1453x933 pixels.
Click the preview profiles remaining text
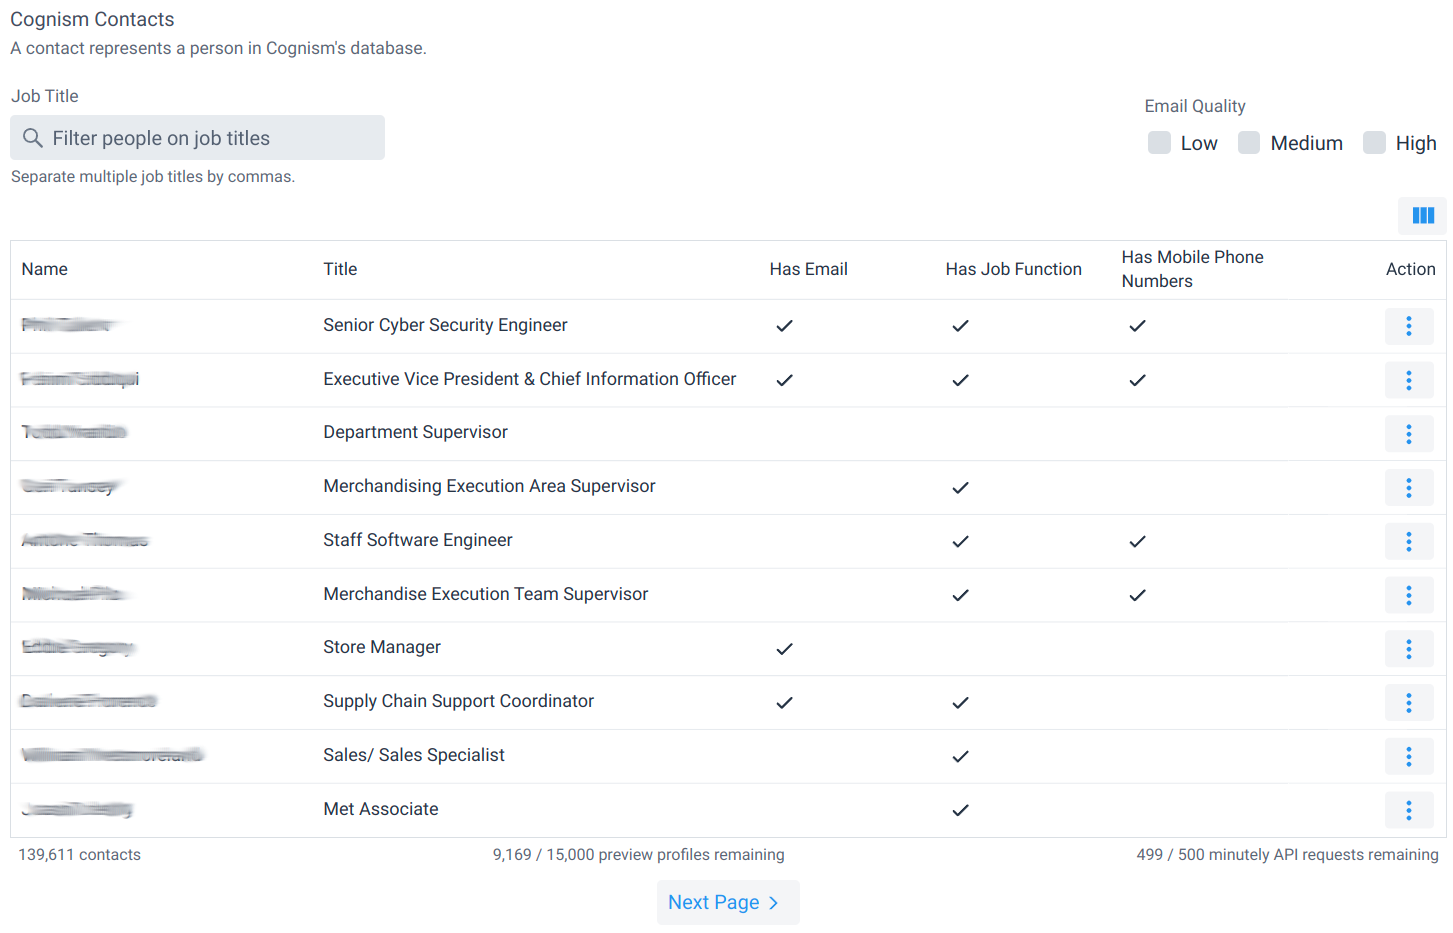pyautogui.click(x=638, y=855)
